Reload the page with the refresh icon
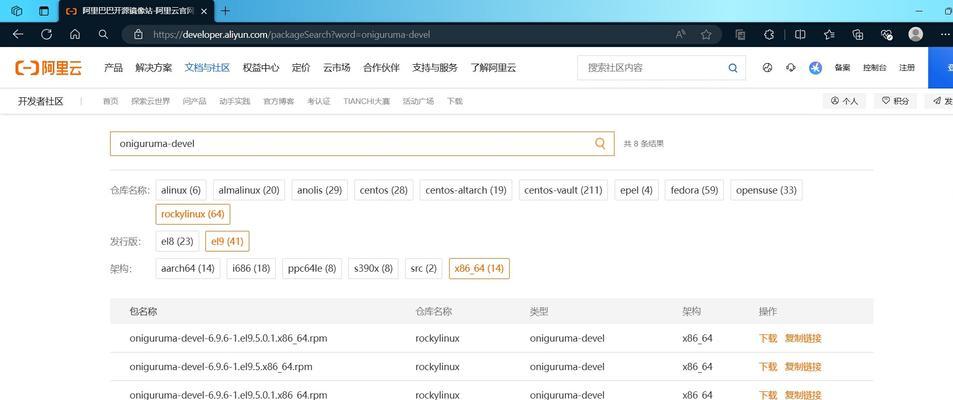Image resolution: width=953 pixels, height=400 pixels. [46, 35]
